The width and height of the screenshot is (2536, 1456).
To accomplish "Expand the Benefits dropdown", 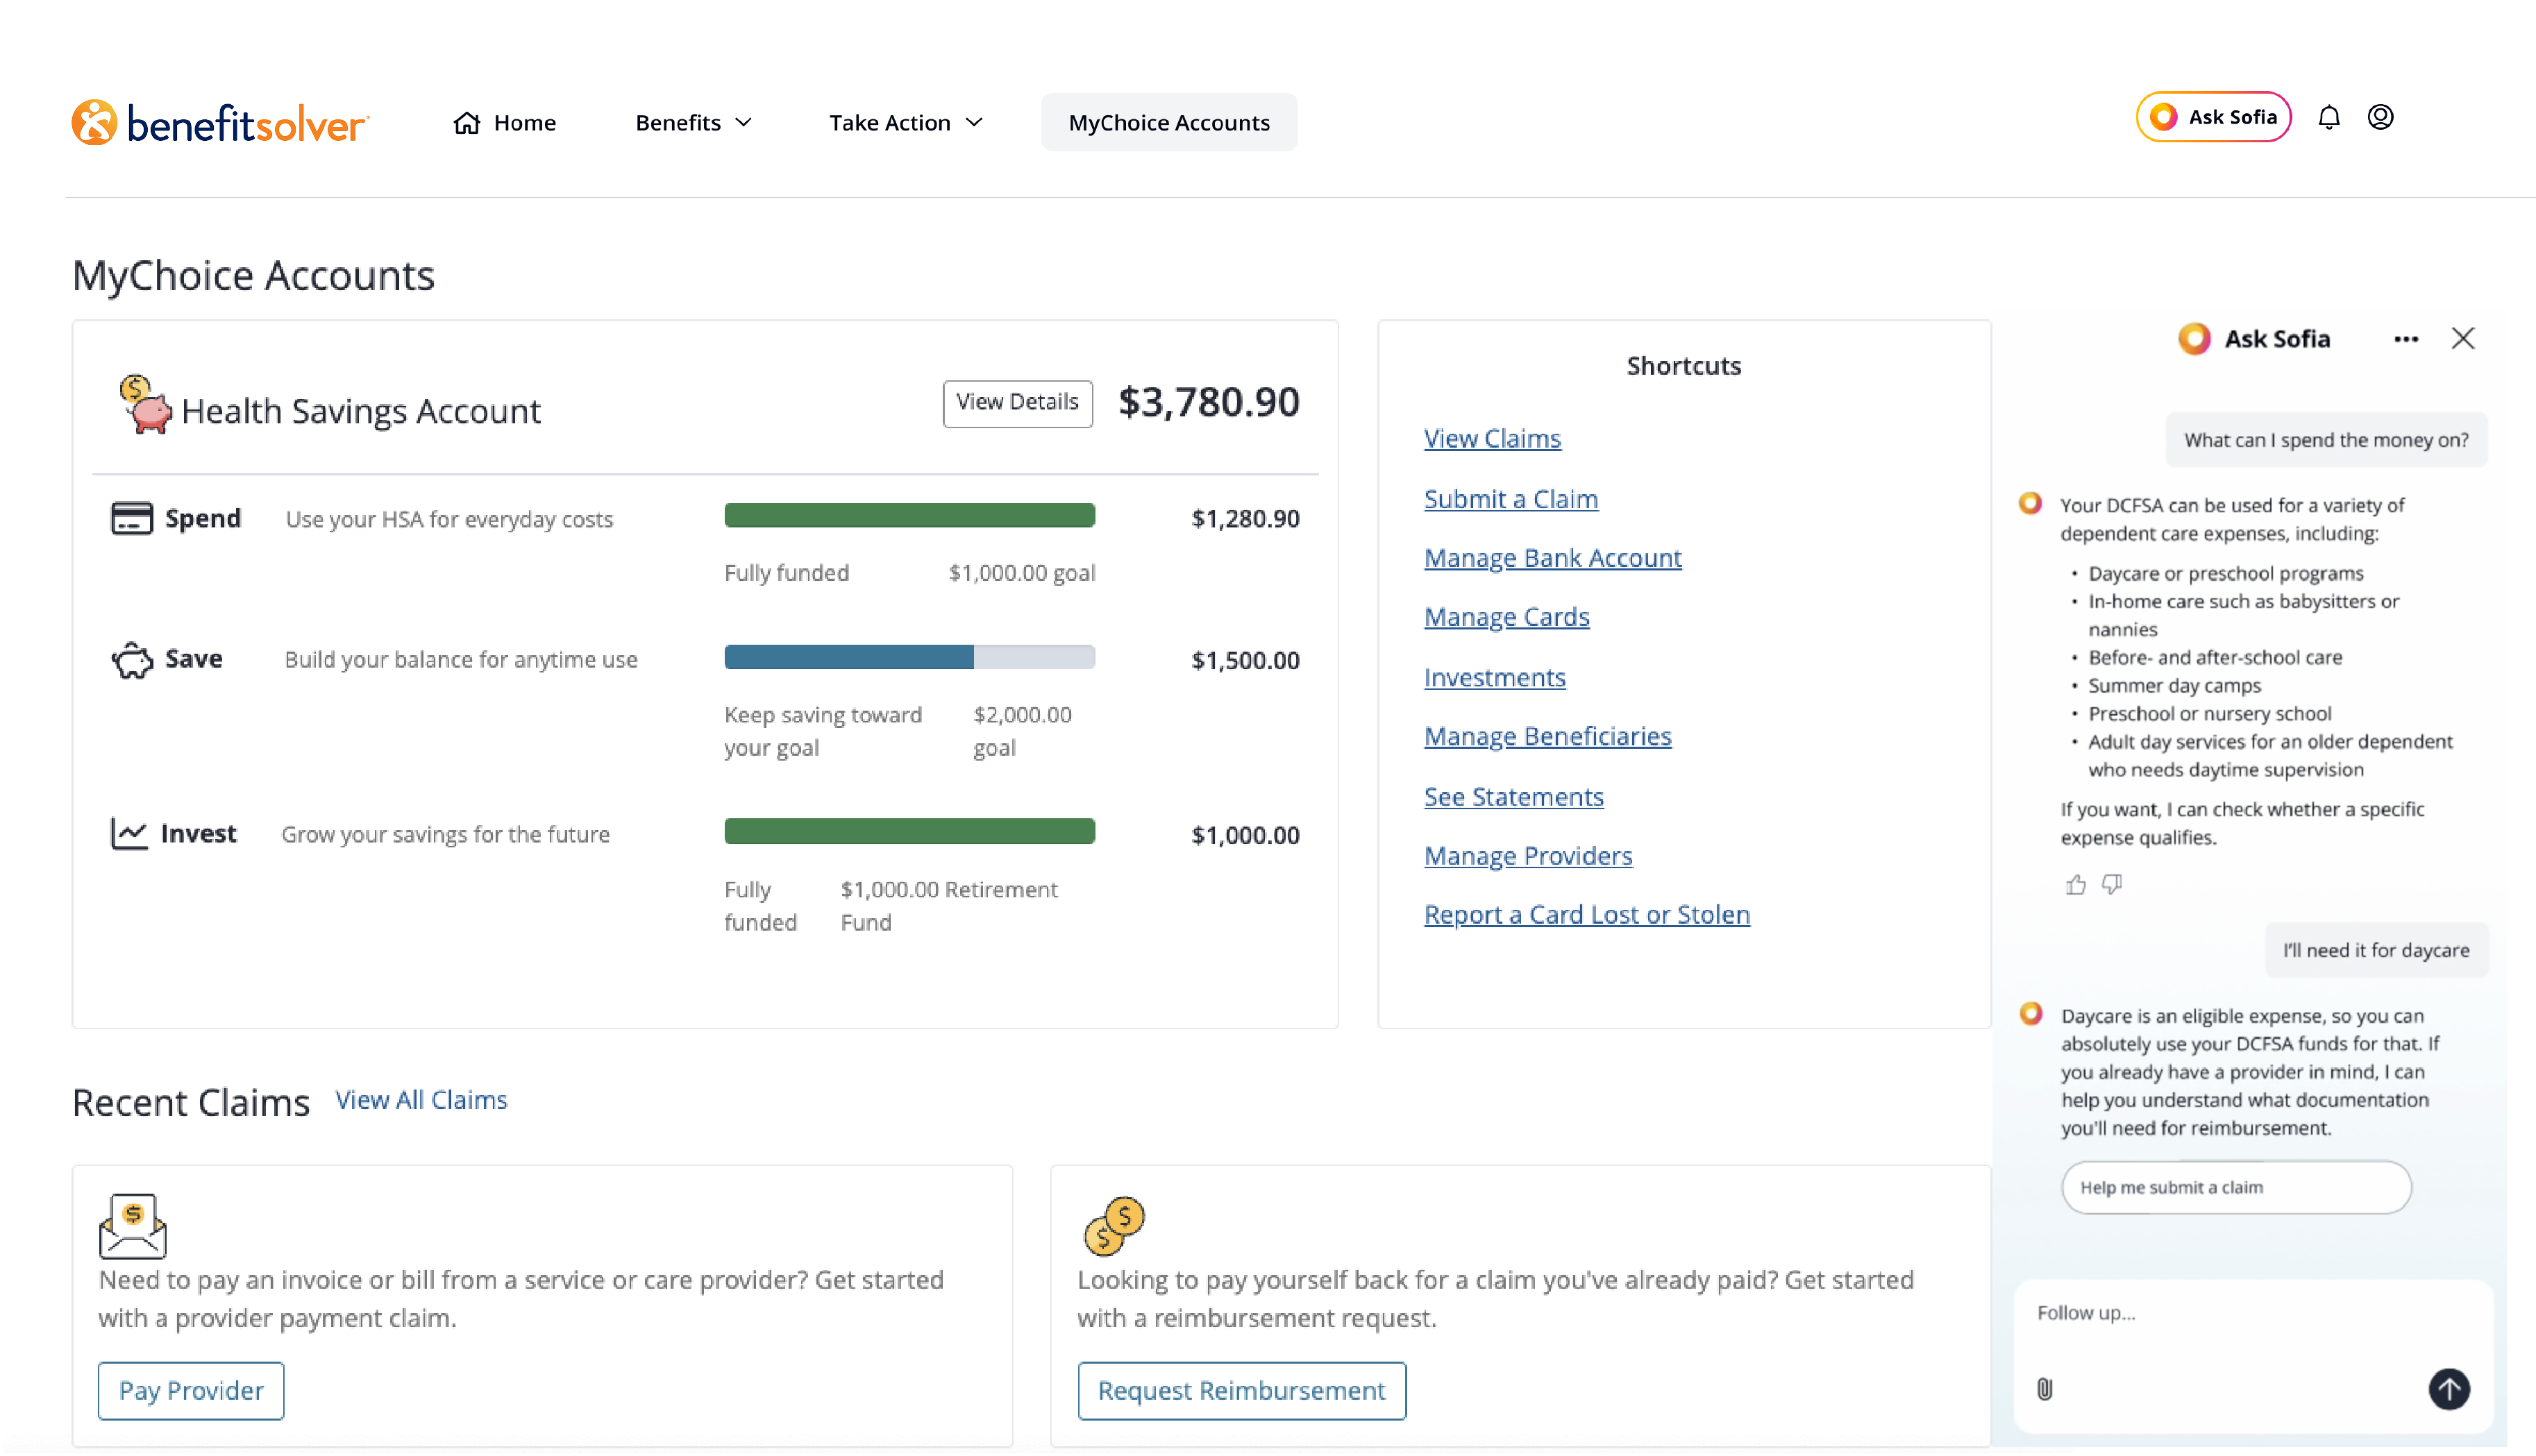I will (x=693, y=122).
